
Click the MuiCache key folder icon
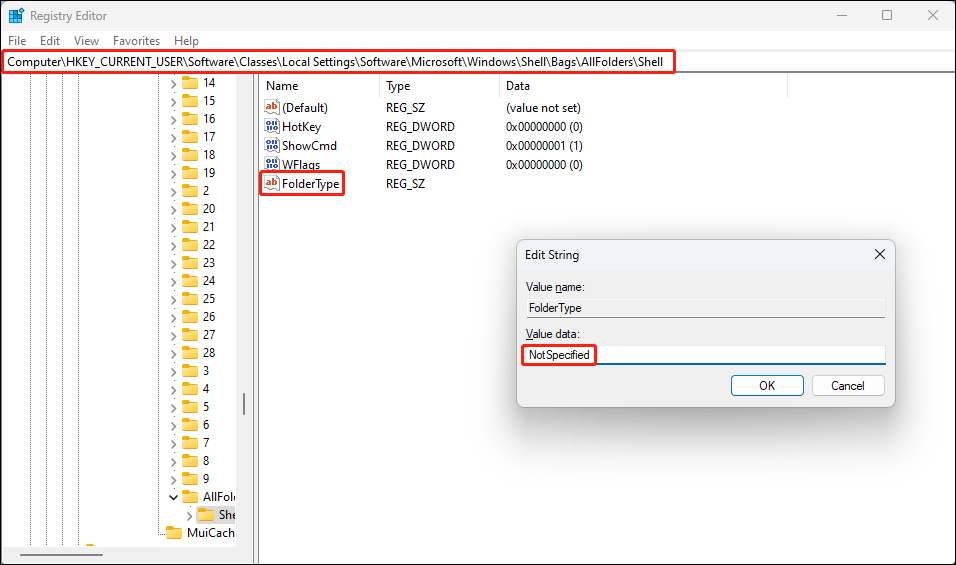174,533
